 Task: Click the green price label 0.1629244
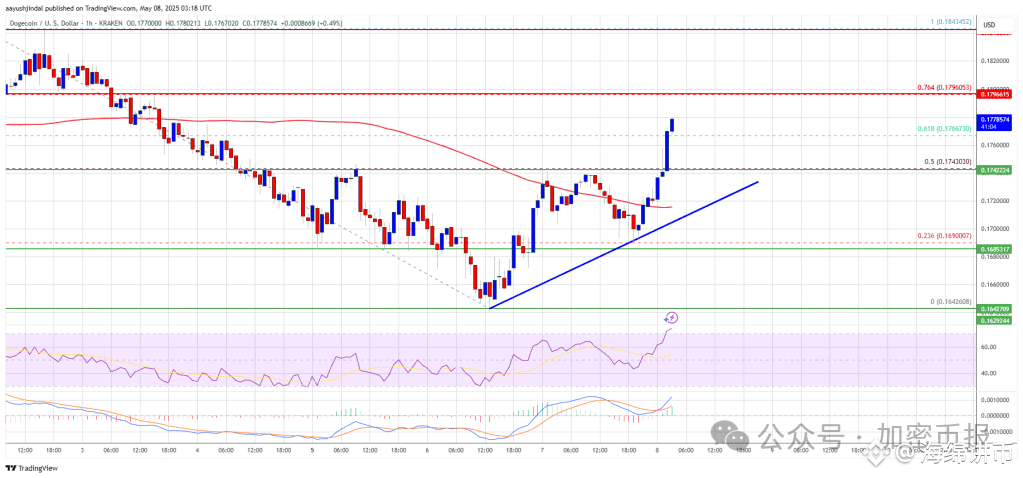coord(994,321)
